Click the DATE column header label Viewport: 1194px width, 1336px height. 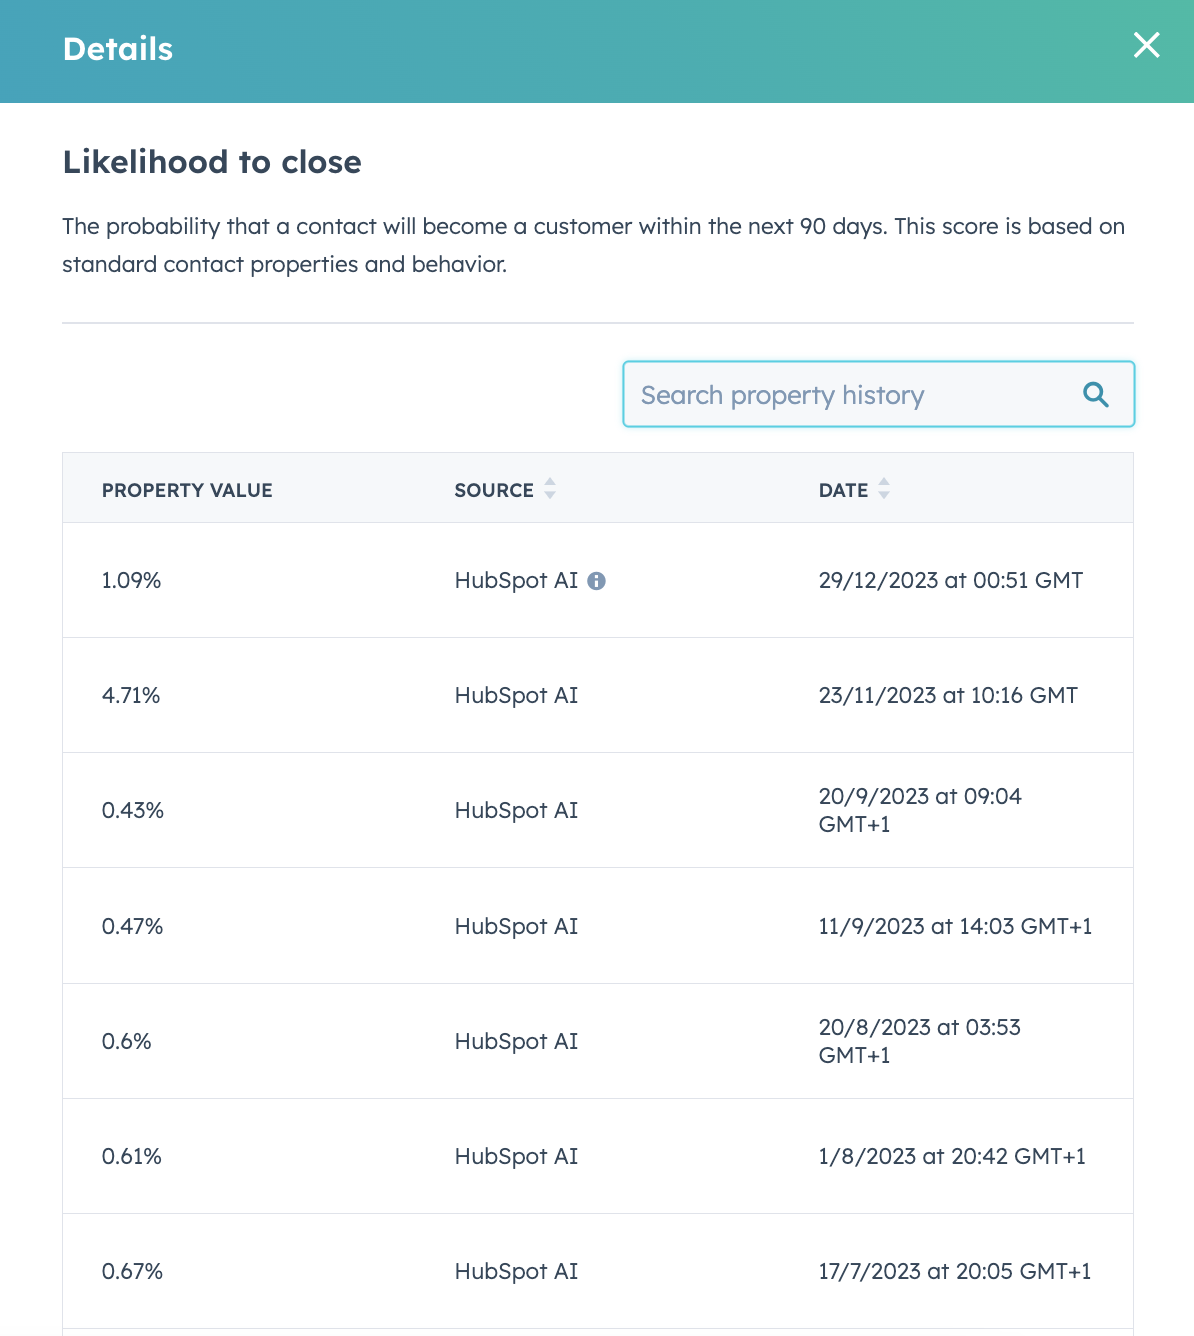pyautogui.click(x=843, y=490)
